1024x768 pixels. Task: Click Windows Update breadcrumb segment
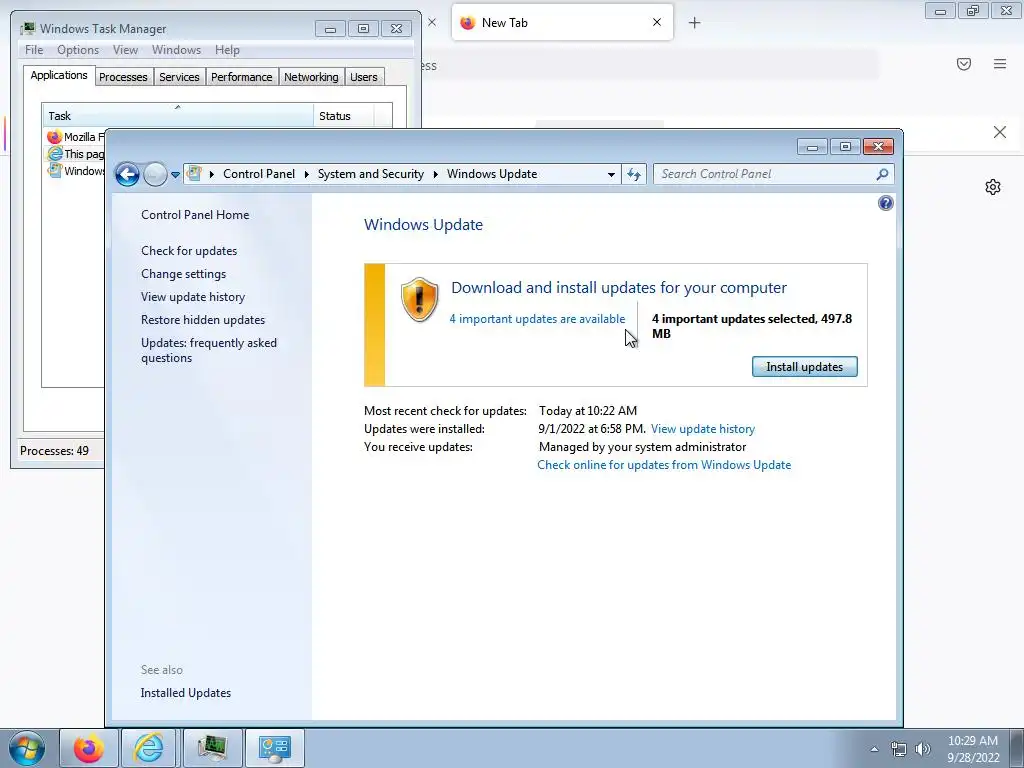tap(492, 174)
